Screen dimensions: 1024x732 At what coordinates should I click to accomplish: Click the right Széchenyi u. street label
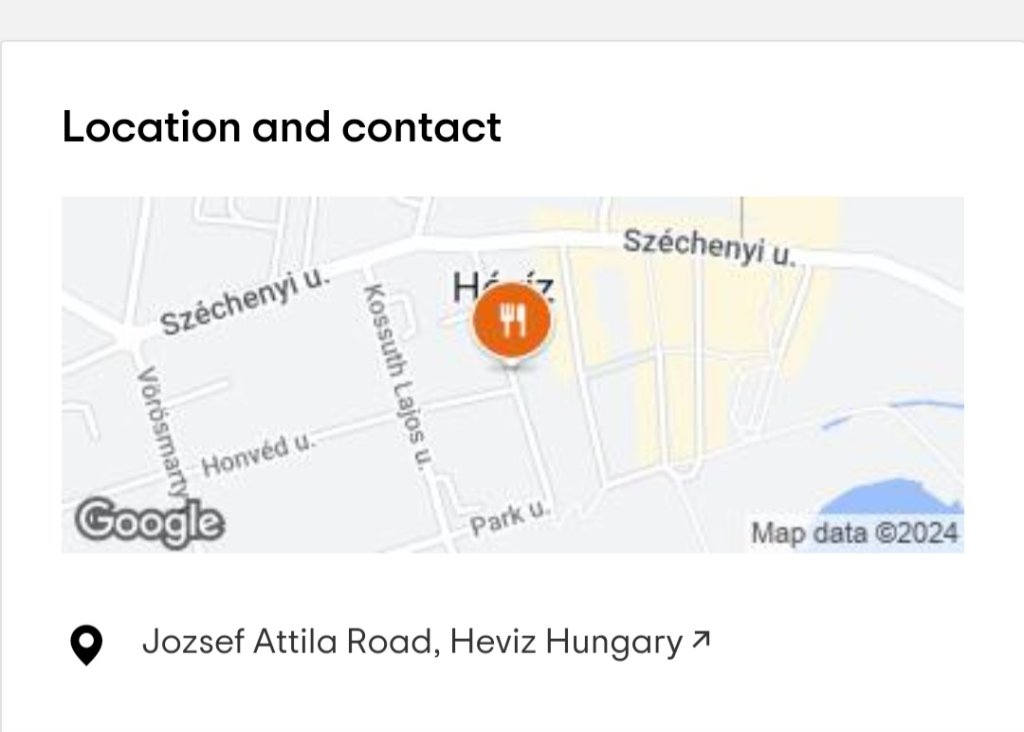tap(709, 247)
